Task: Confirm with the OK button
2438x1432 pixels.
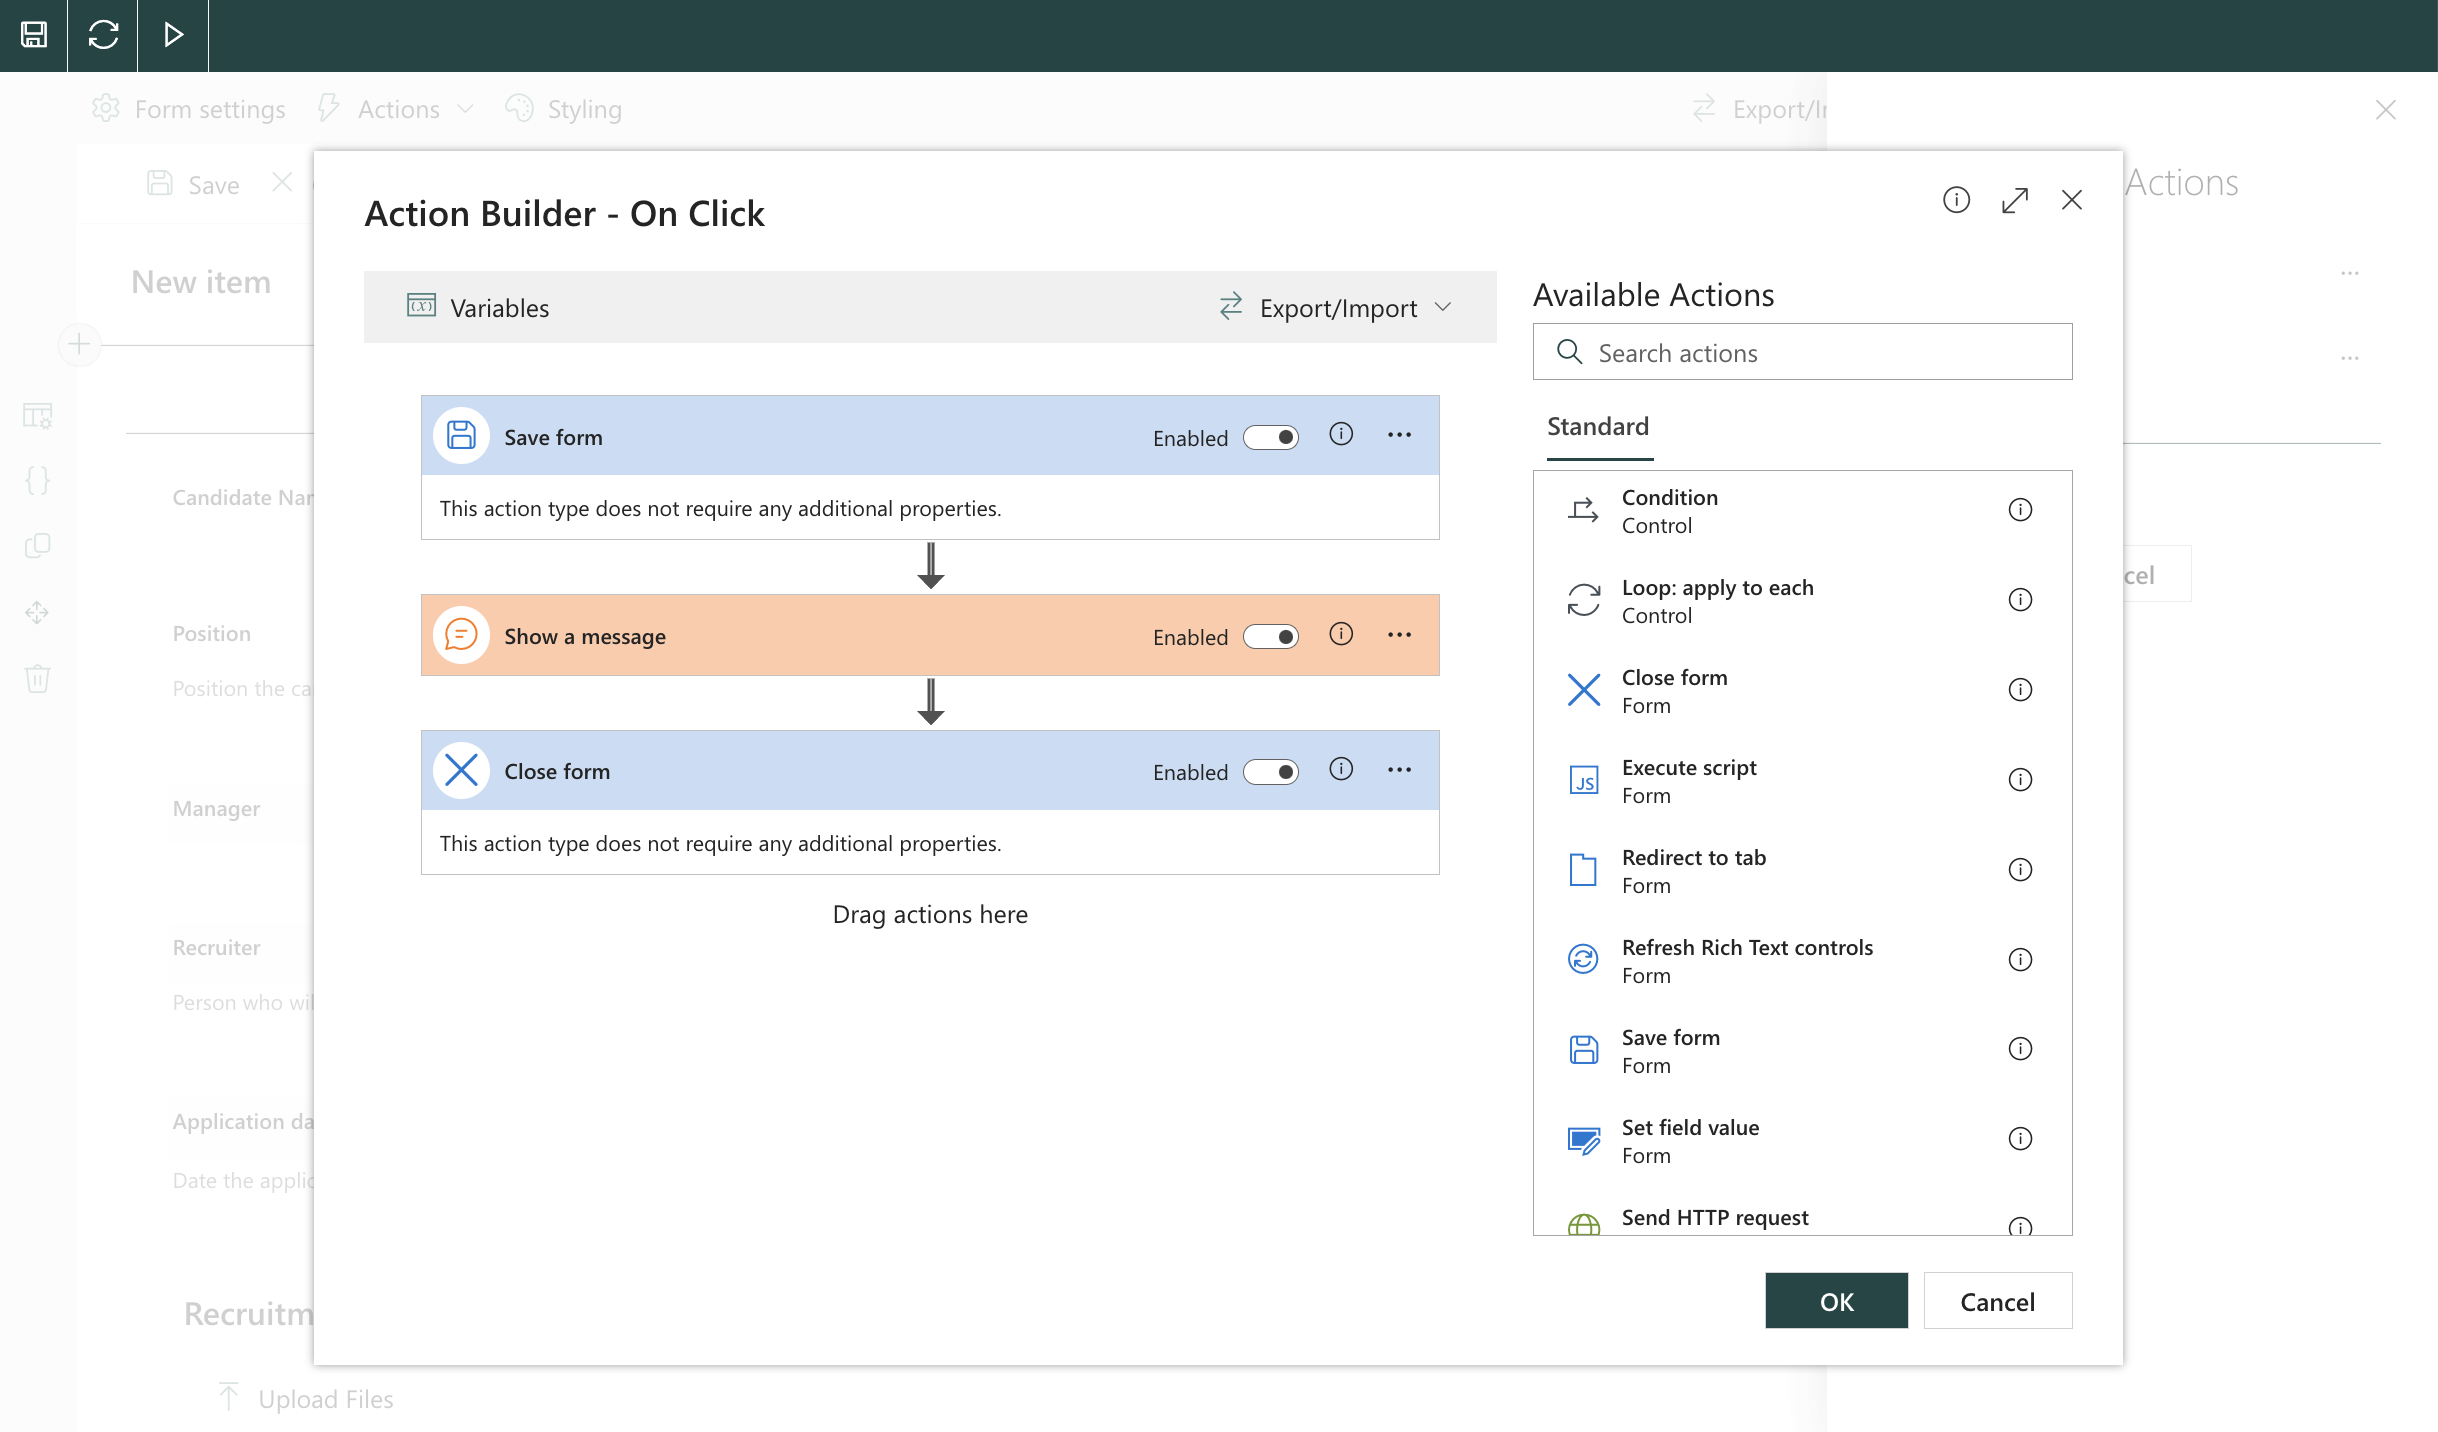Action: click(1836, 1301)
